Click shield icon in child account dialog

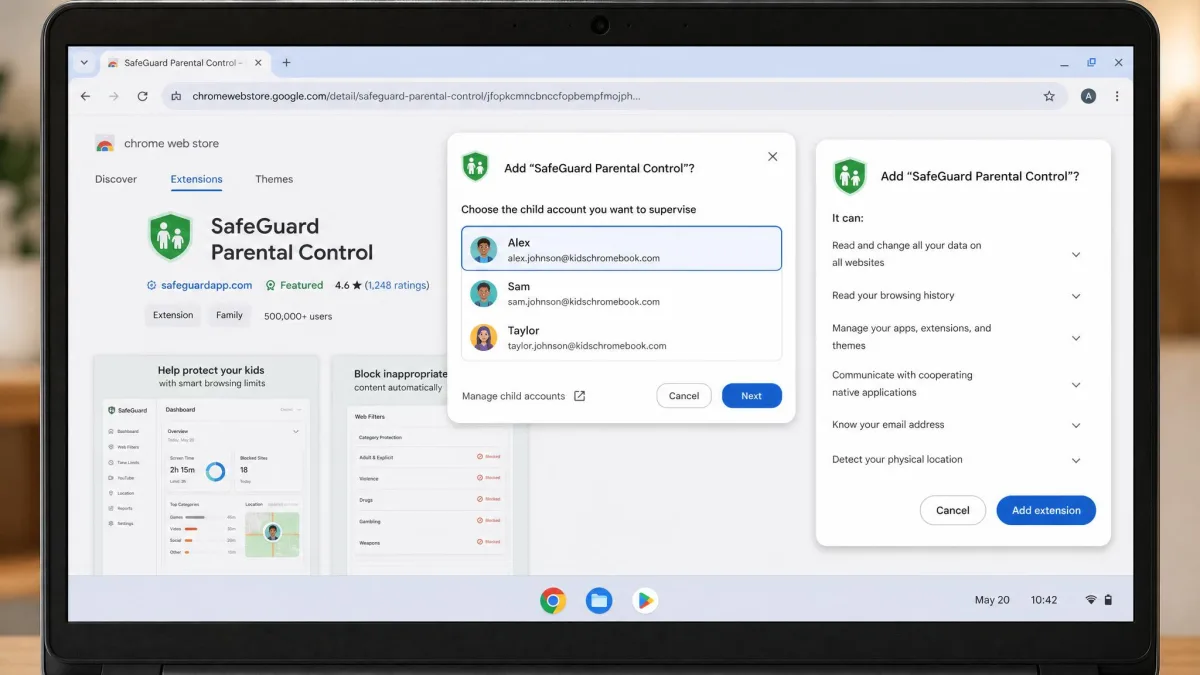click(475, 167)
